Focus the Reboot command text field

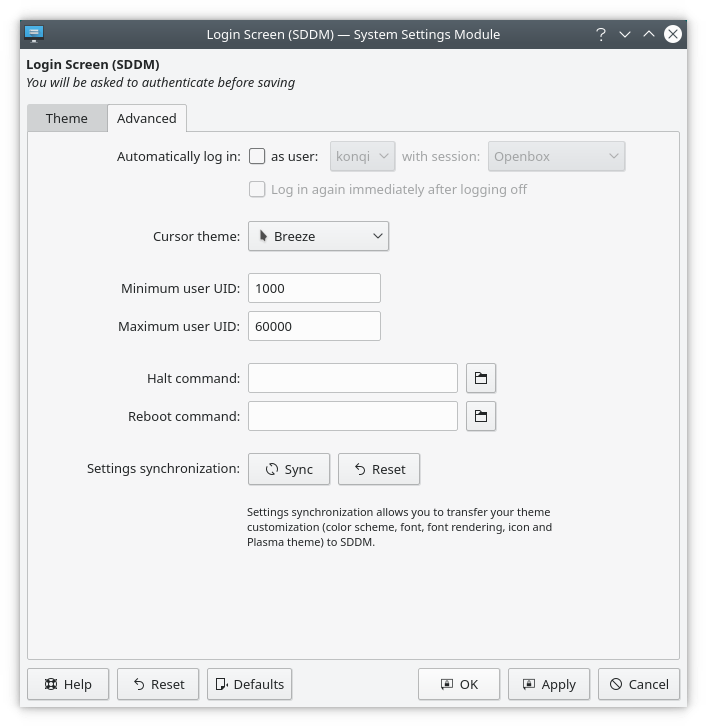(353, 416)
